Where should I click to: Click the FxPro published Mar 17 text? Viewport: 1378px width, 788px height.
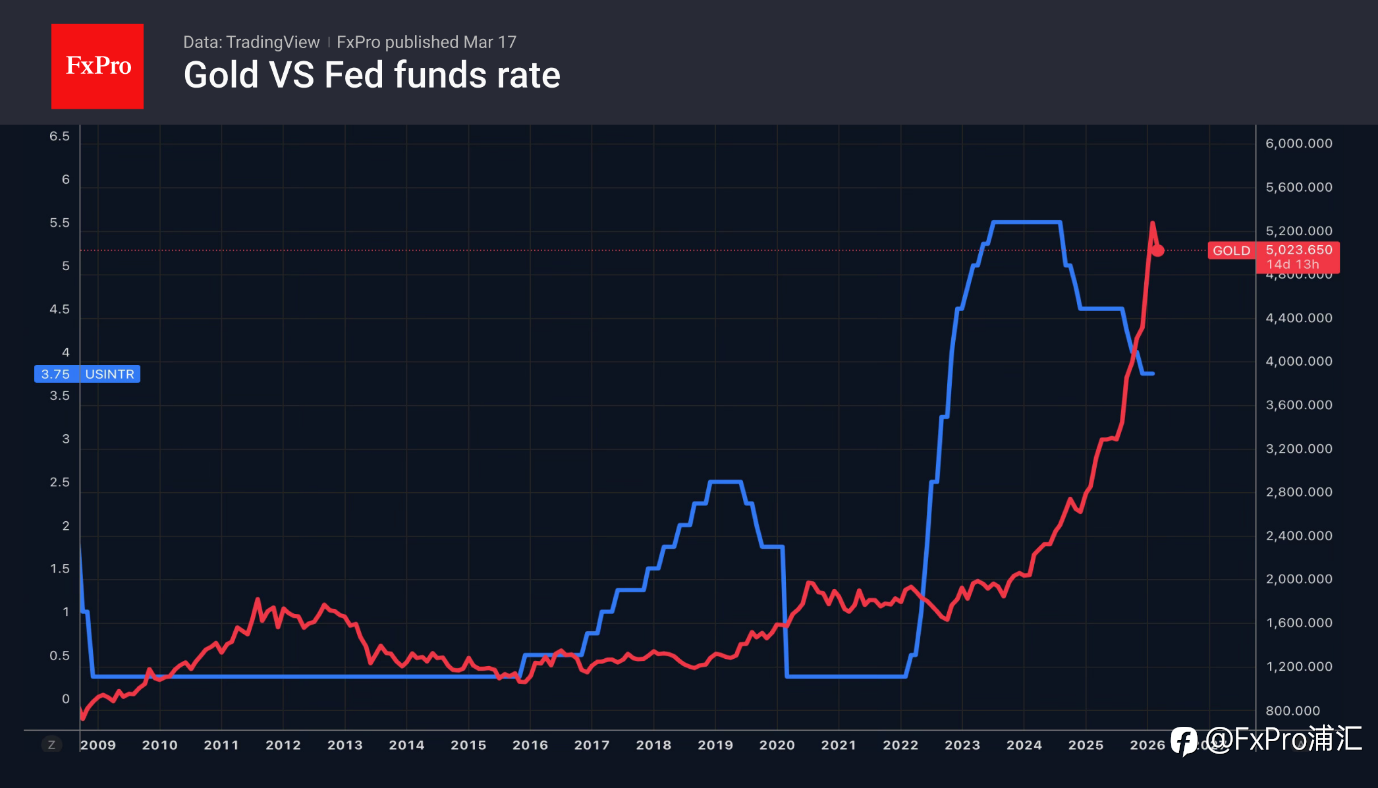pyautogui.click(x=427, y=42)
